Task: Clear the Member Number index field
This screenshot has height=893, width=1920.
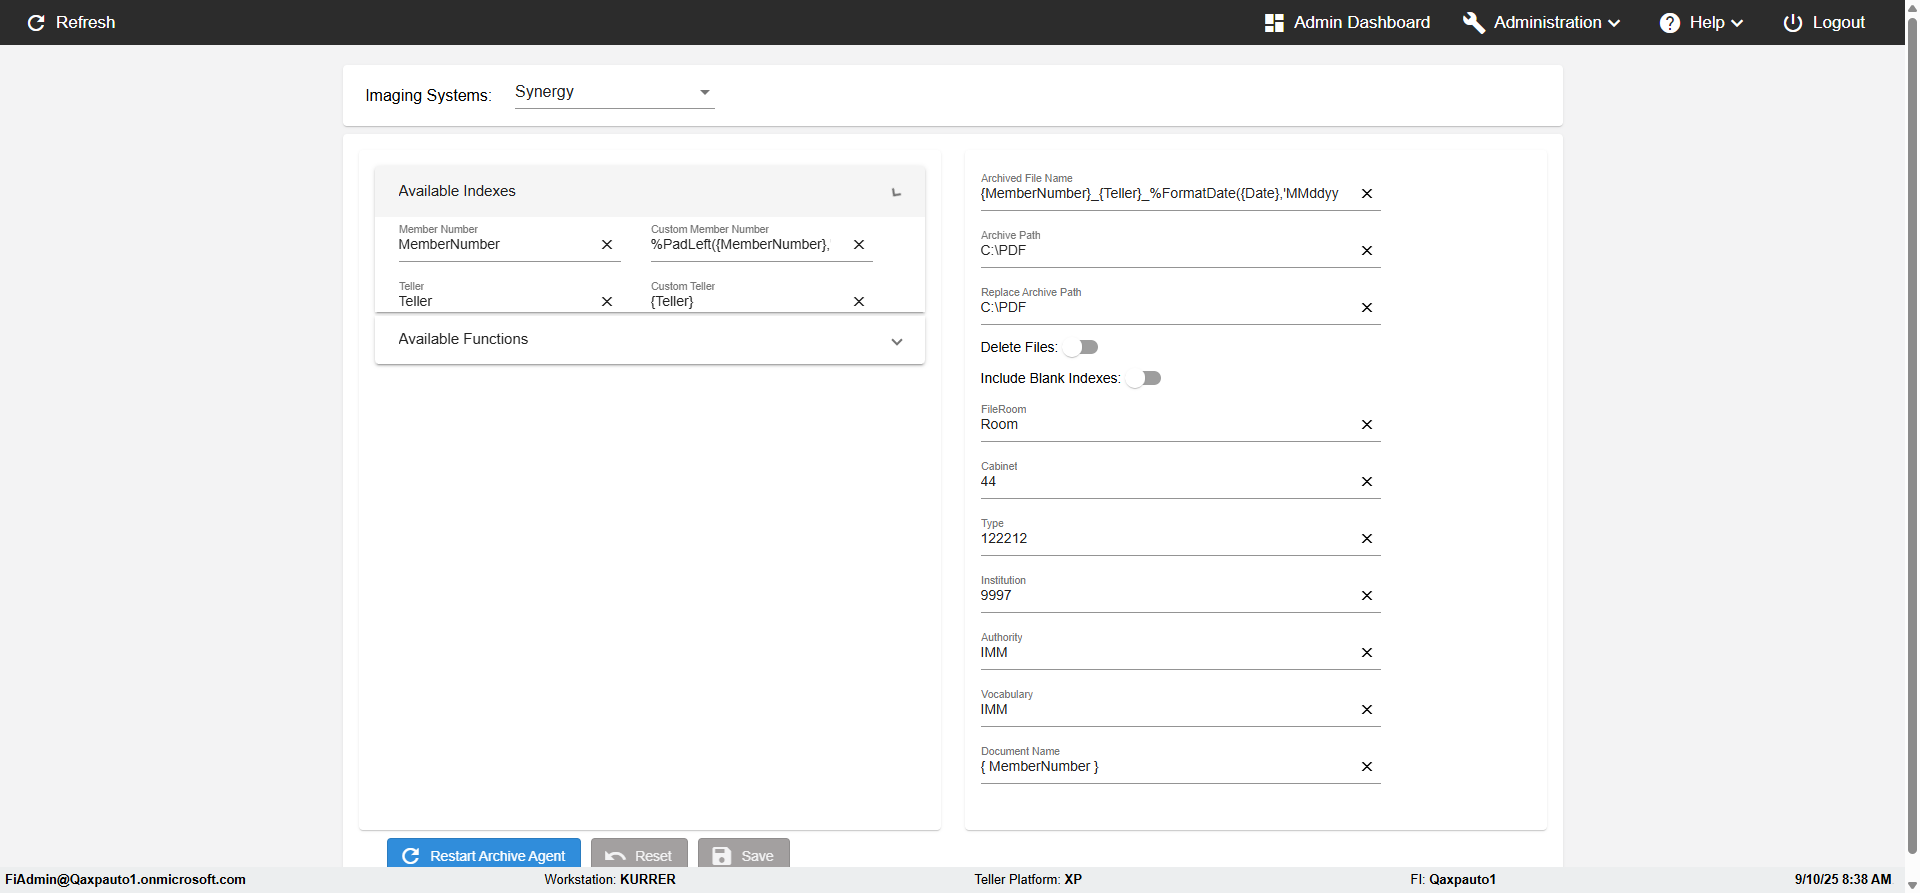Action: click(x=606, y=245)
